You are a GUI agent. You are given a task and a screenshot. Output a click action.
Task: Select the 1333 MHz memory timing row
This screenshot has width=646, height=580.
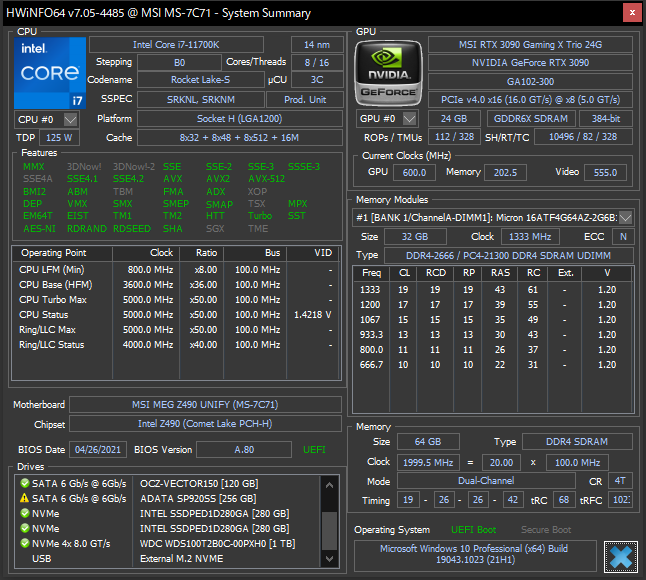[x=490, y=289]
